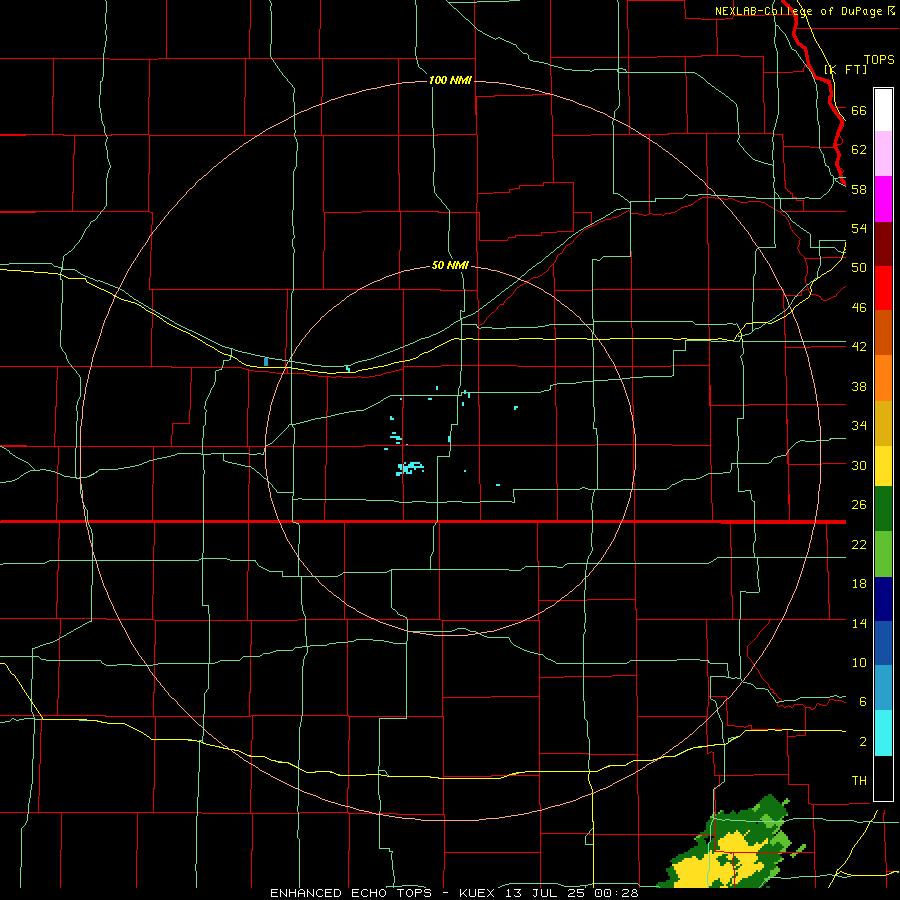
Task: Click the legend value 46
Action: pos(859,308)
